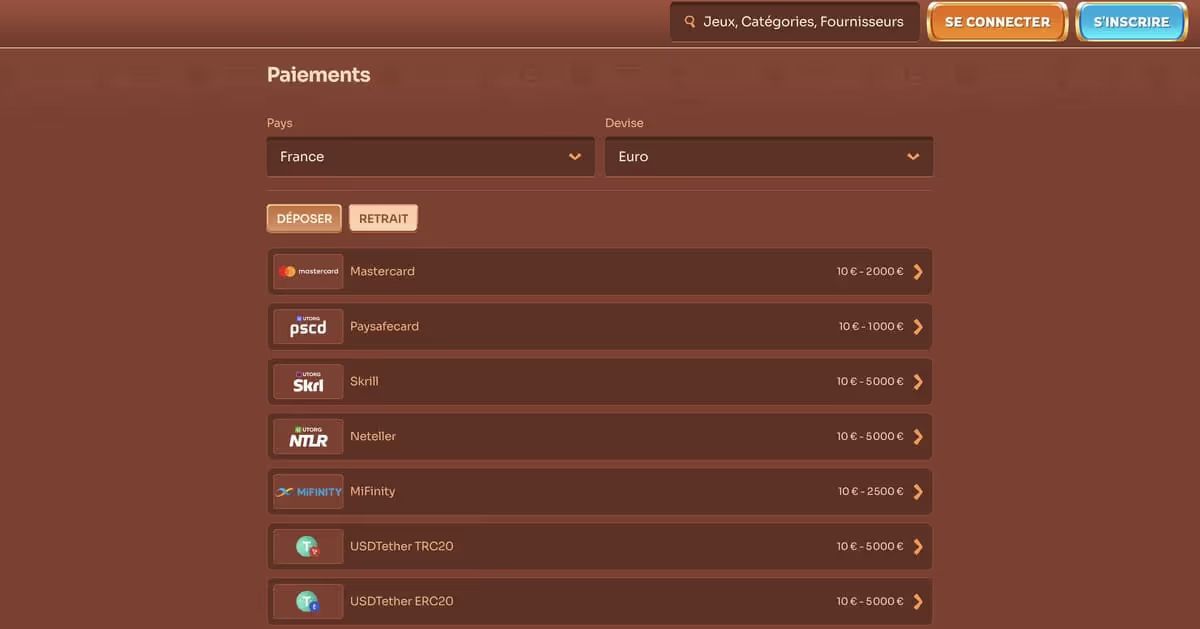Click the Mastercard payment icon
Viewport: 1200px width, 629px height.
point(307,271)
